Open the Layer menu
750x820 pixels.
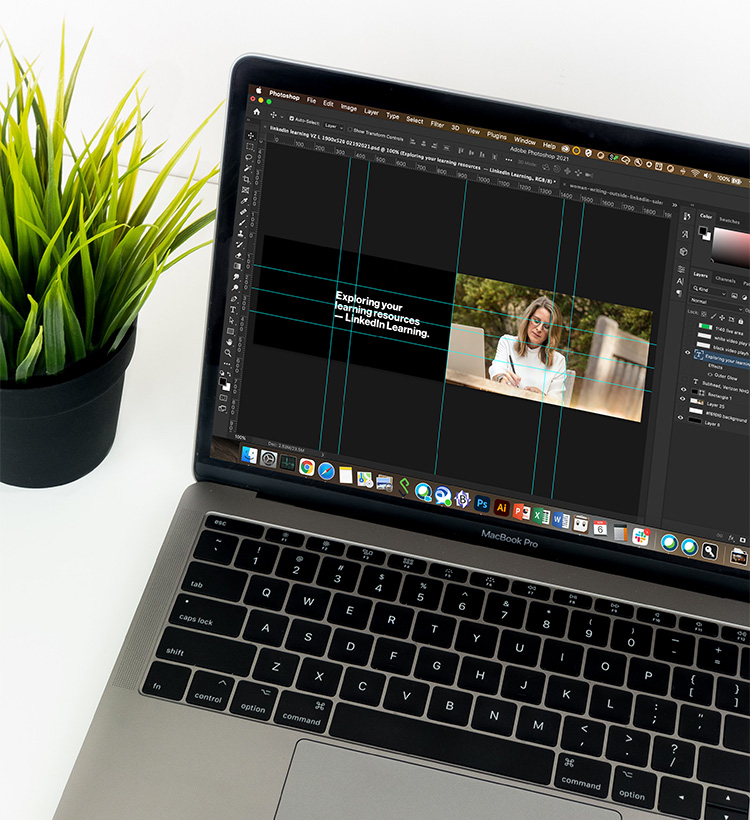(371, 112)
